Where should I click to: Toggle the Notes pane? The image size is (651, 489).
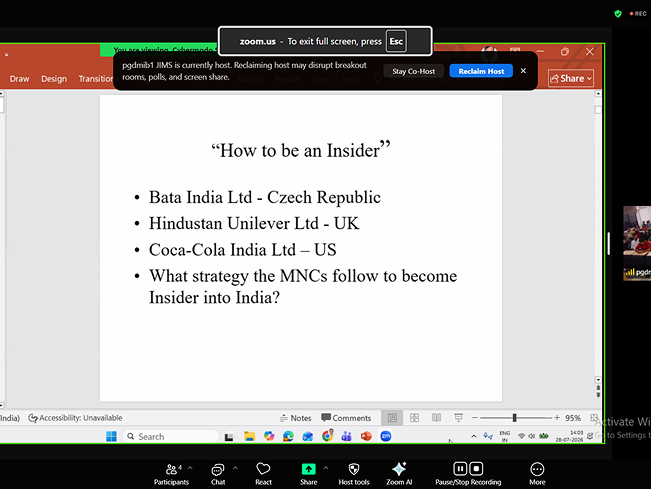(x=296, y=418)
